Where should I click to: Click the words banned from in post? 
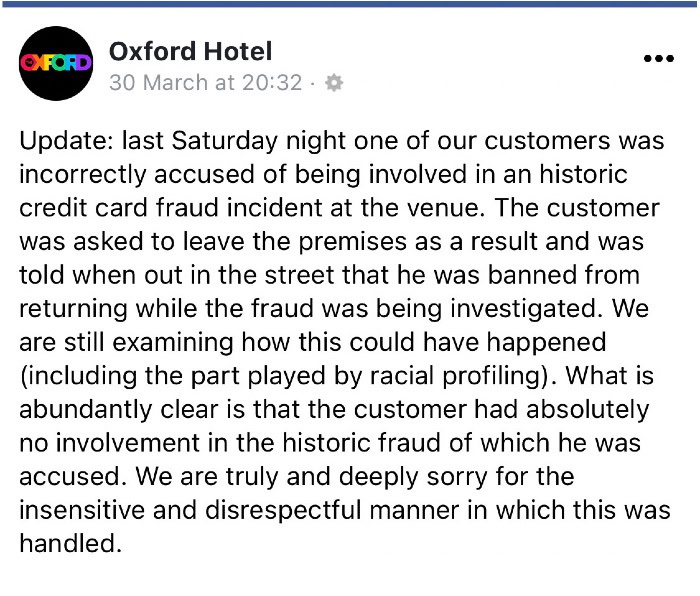[563, 275]
